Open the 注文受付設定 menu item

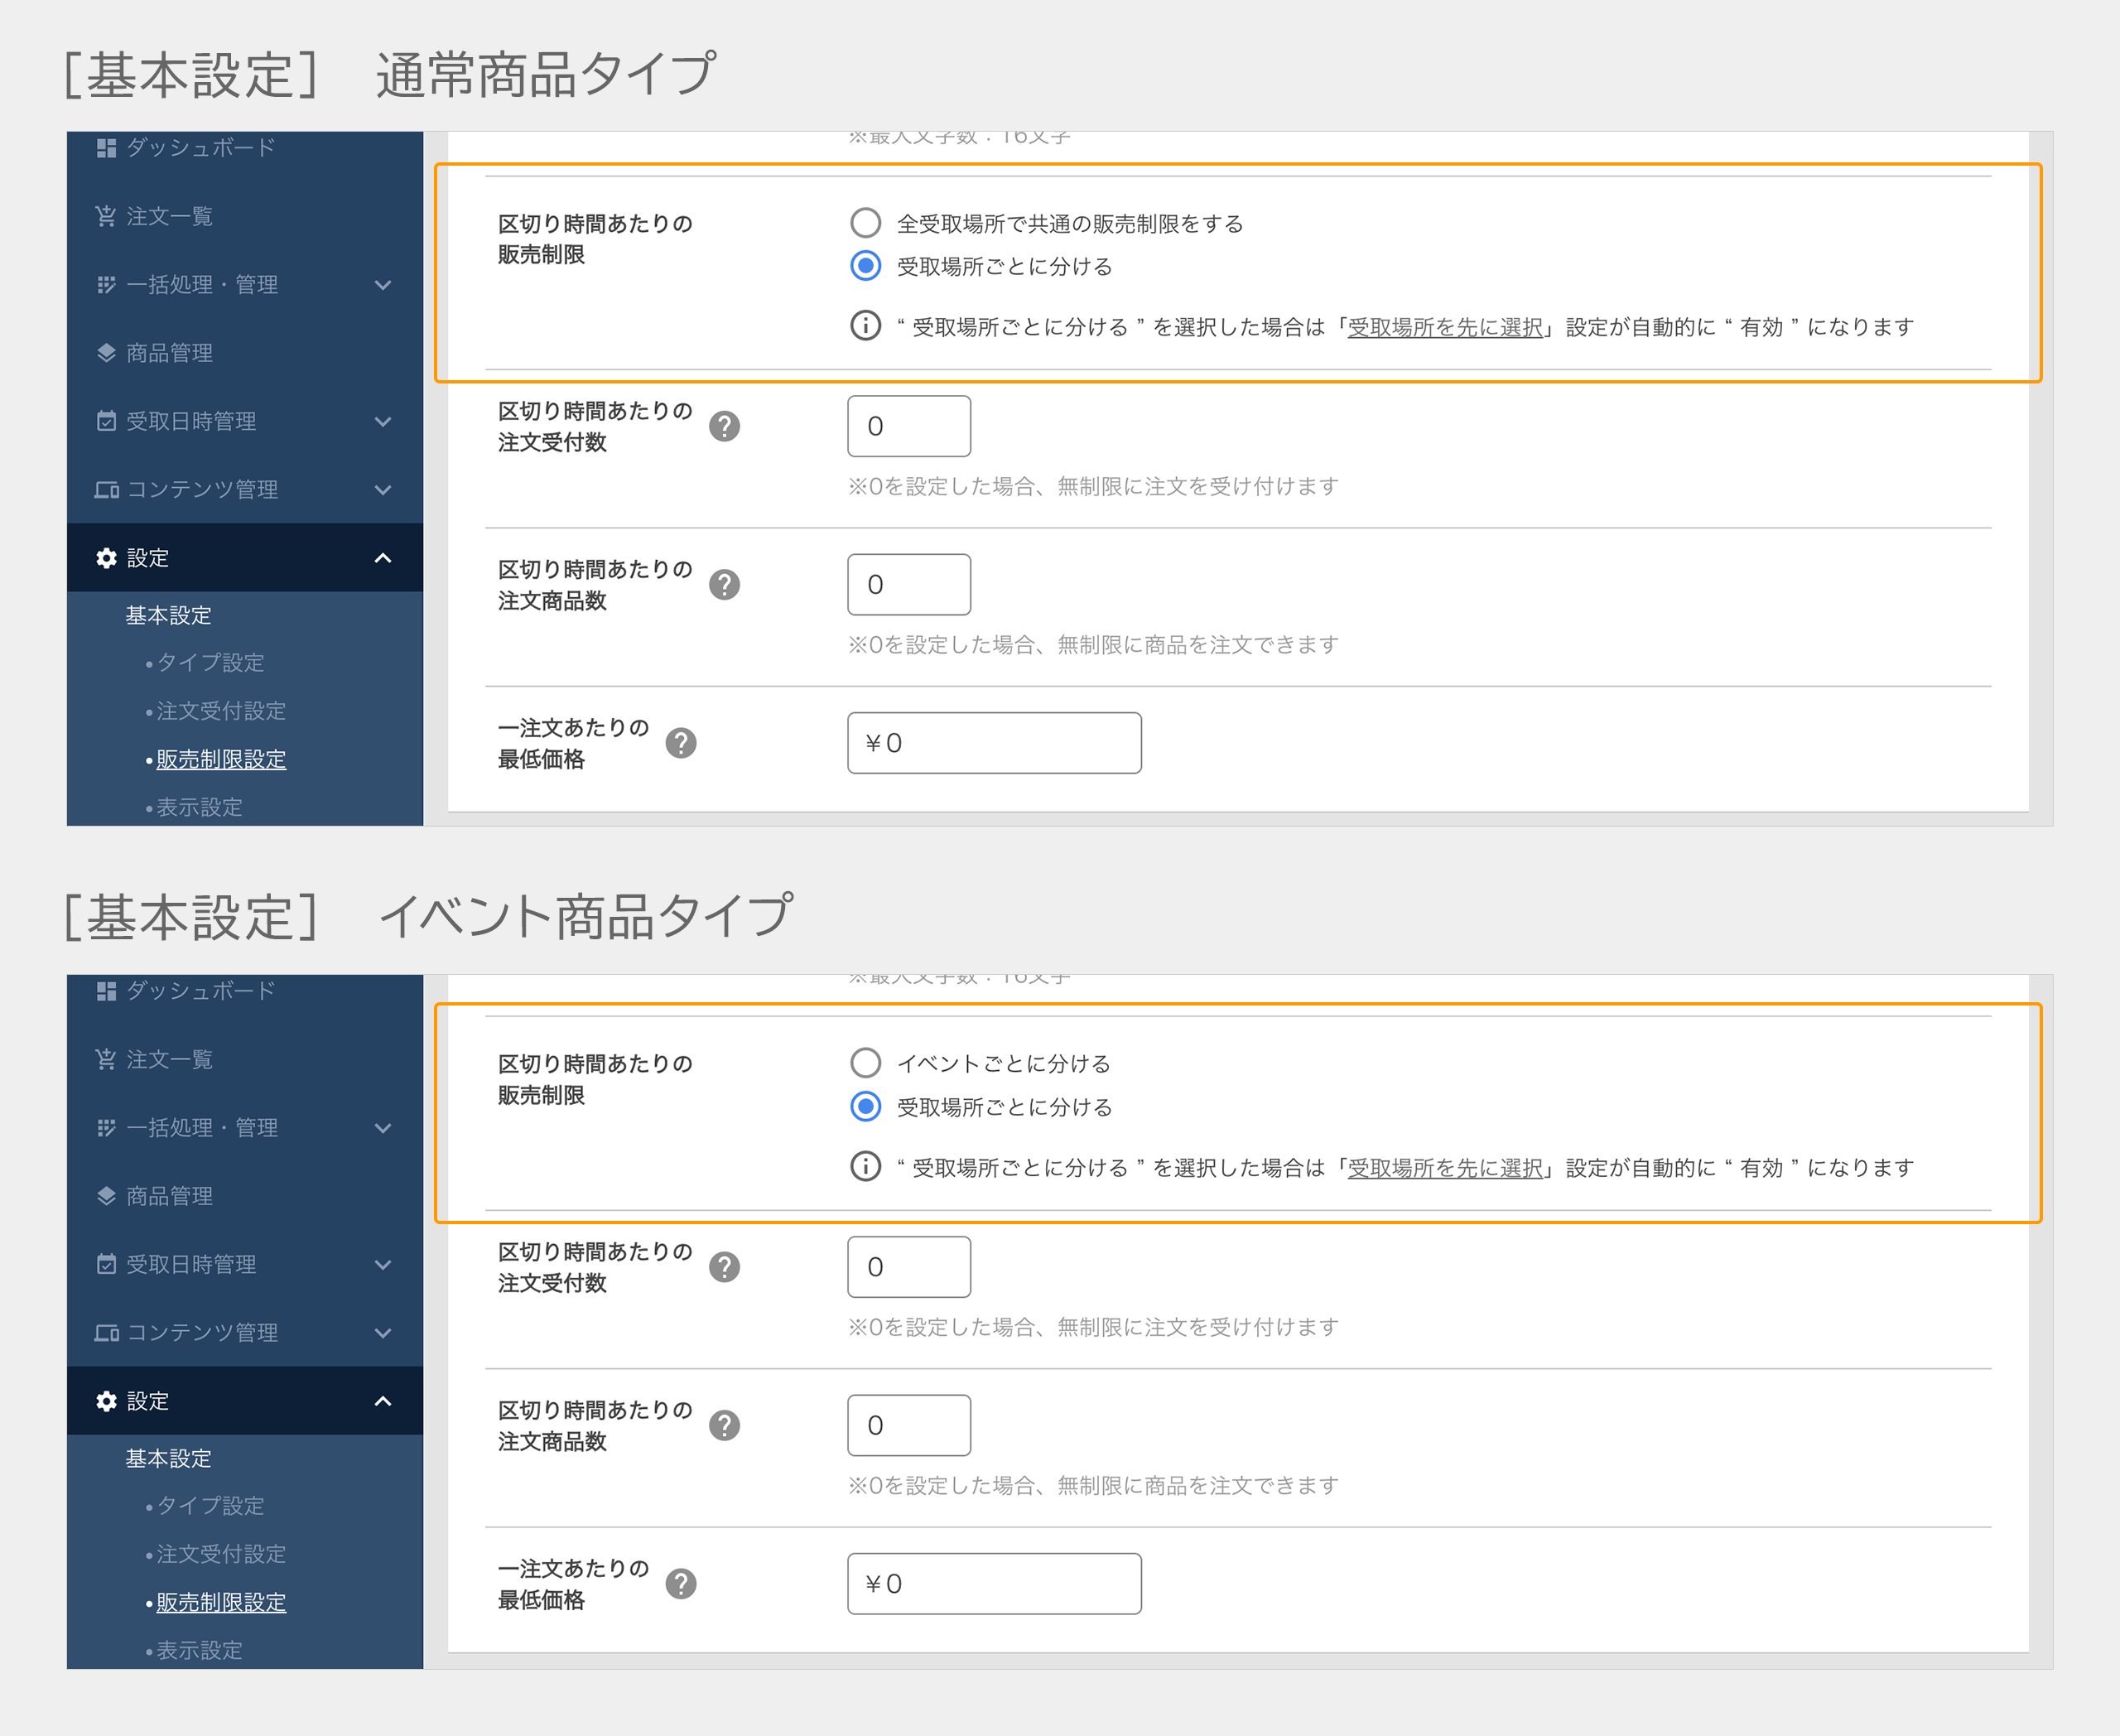(x=218, y=711)
